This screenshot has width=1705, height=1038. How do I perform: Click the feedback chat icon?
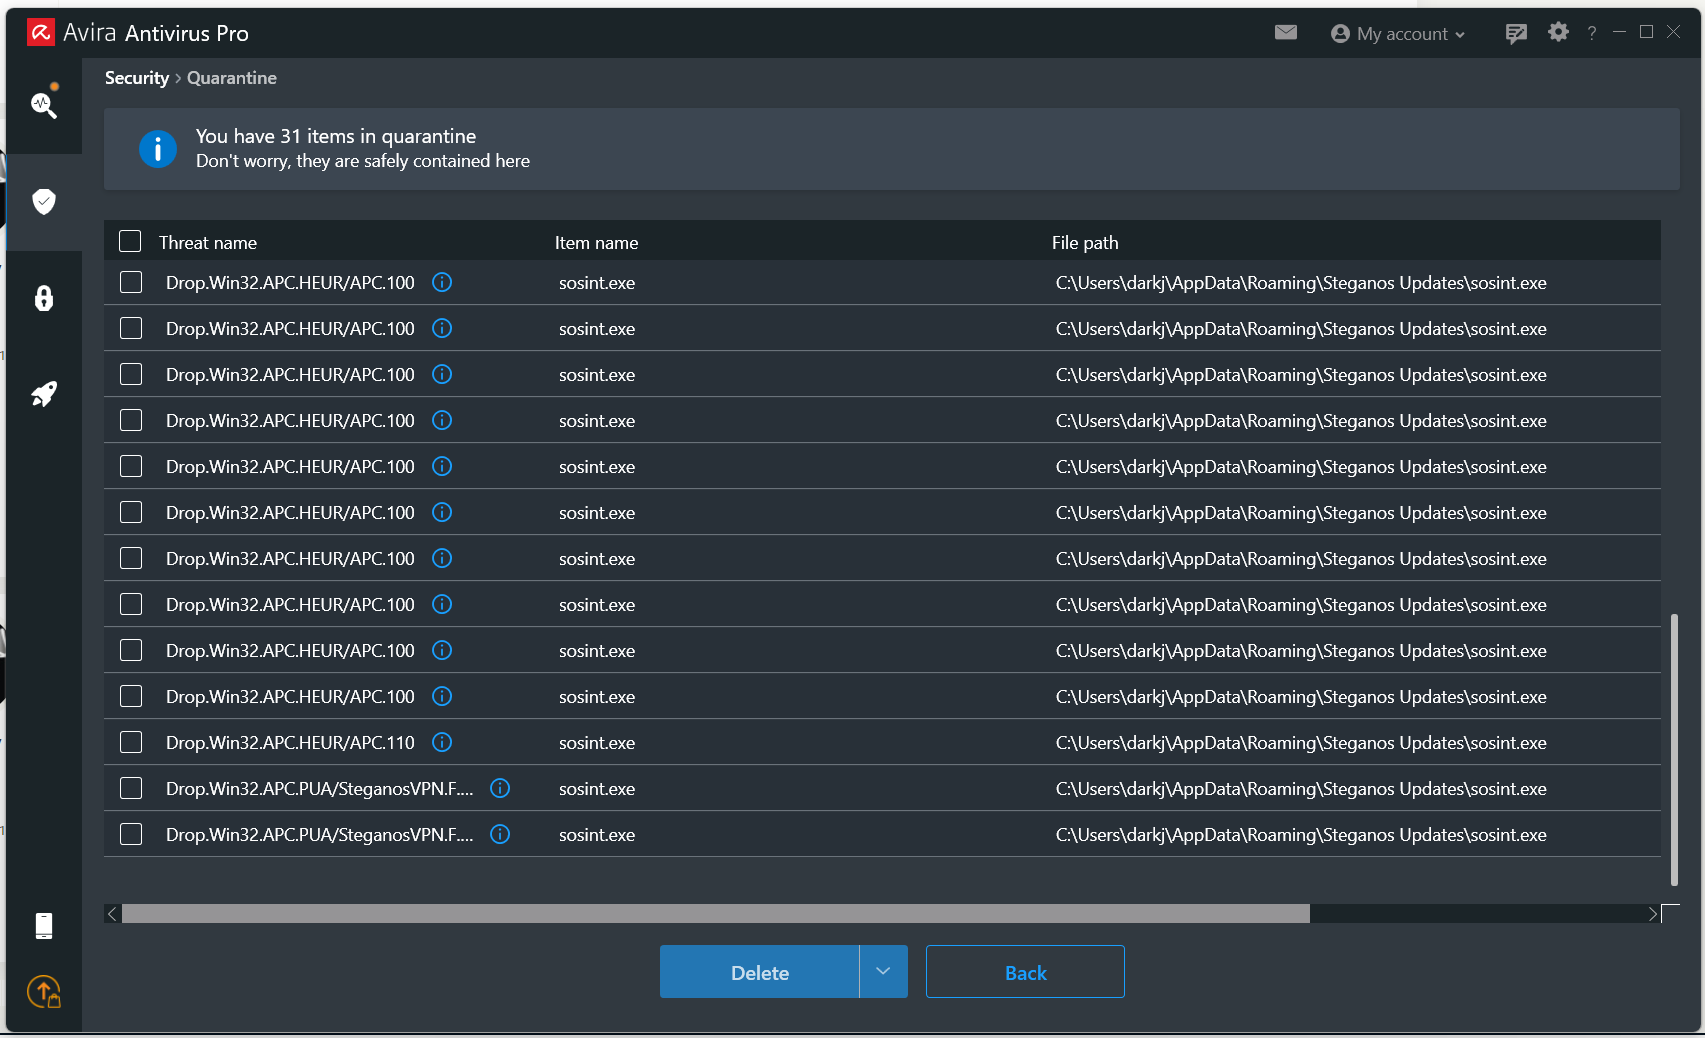pos(1516,34)
